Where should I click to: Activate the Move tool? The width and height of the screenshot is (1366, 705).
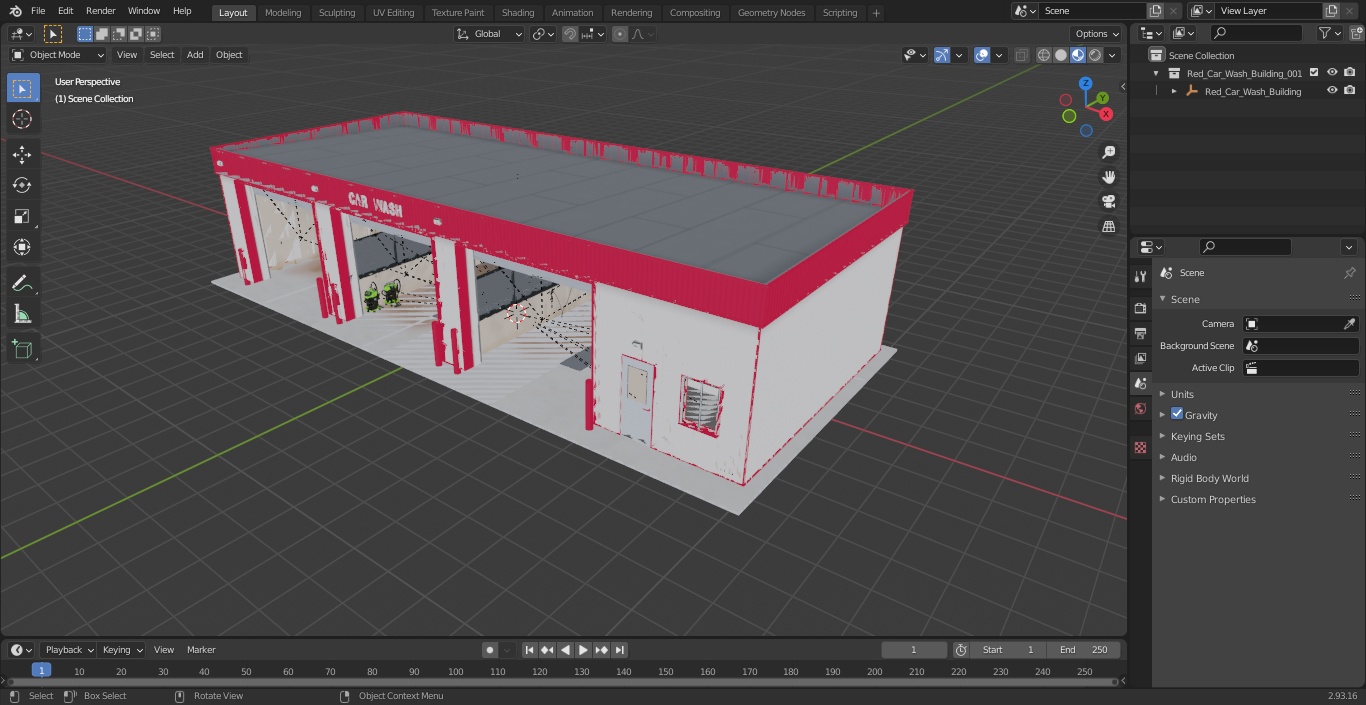[x=22, y=154]
